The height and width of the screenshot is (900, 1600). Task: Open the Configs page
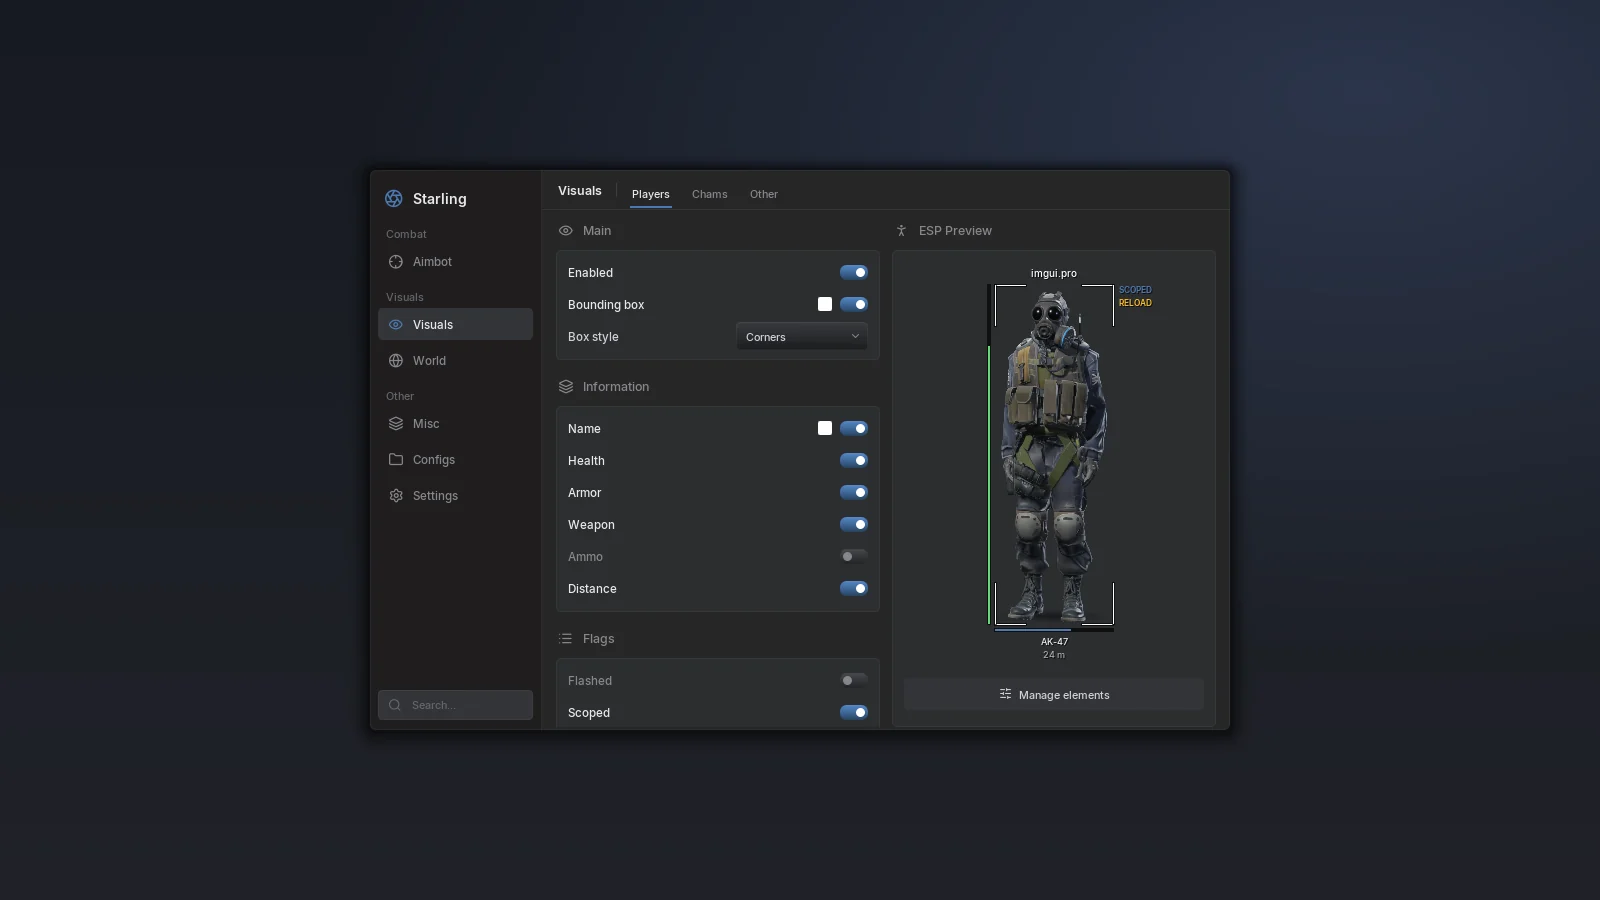click(x=455, y=460)
